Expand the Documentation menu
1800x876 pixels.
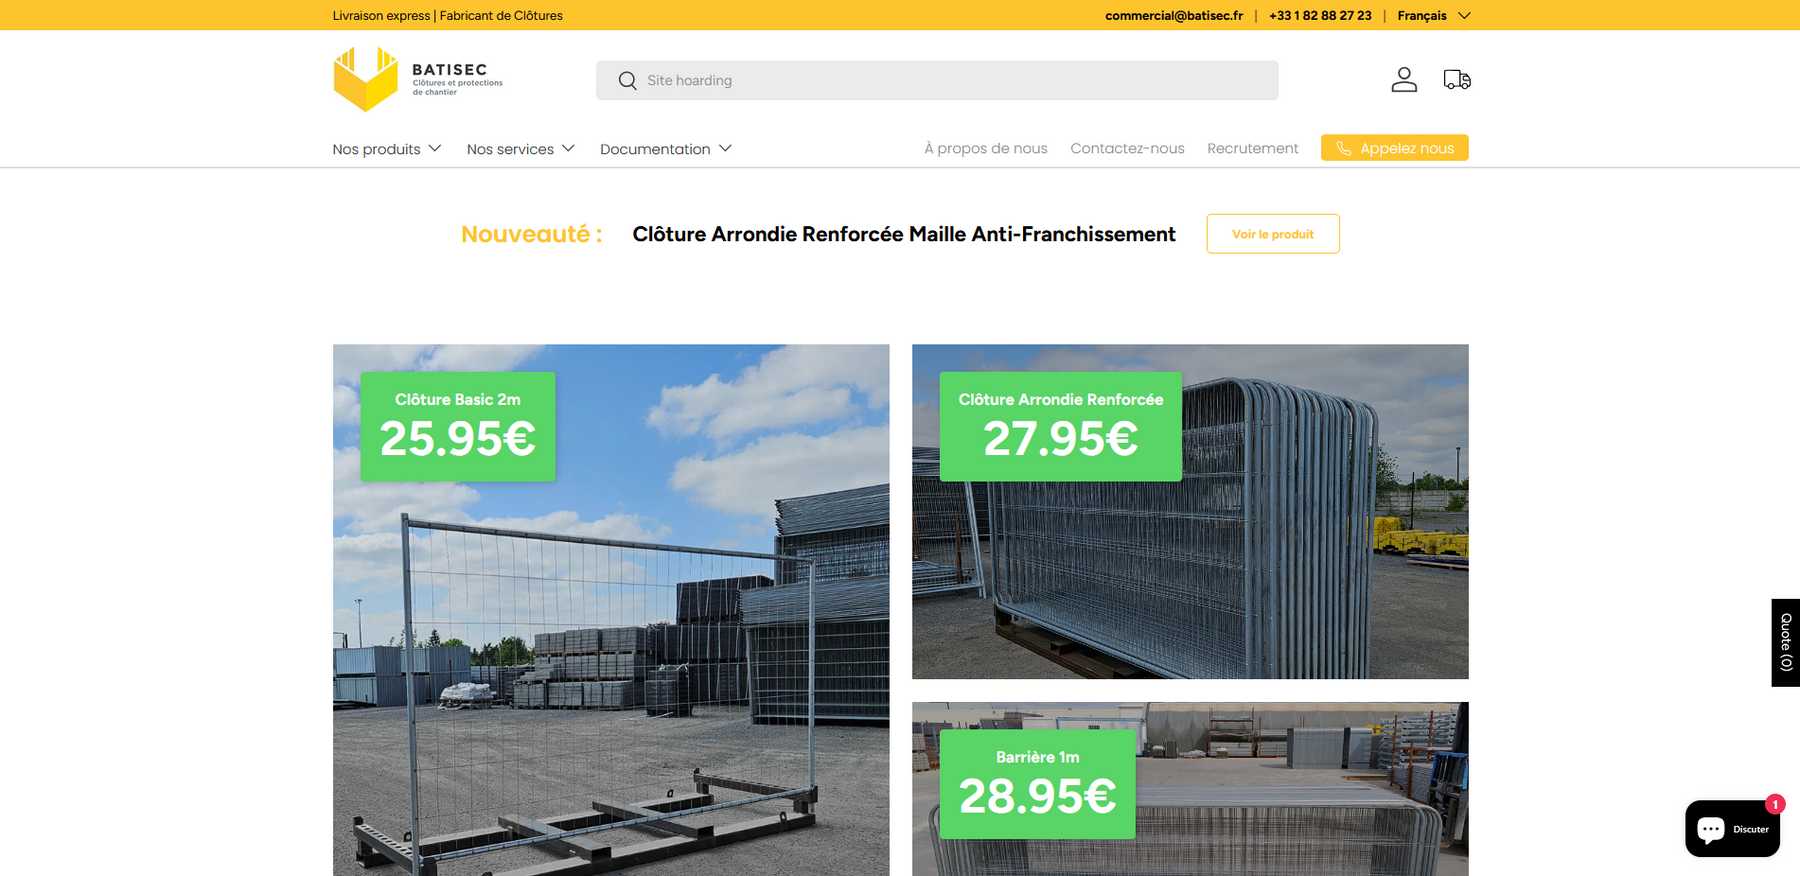pos(665,149)
